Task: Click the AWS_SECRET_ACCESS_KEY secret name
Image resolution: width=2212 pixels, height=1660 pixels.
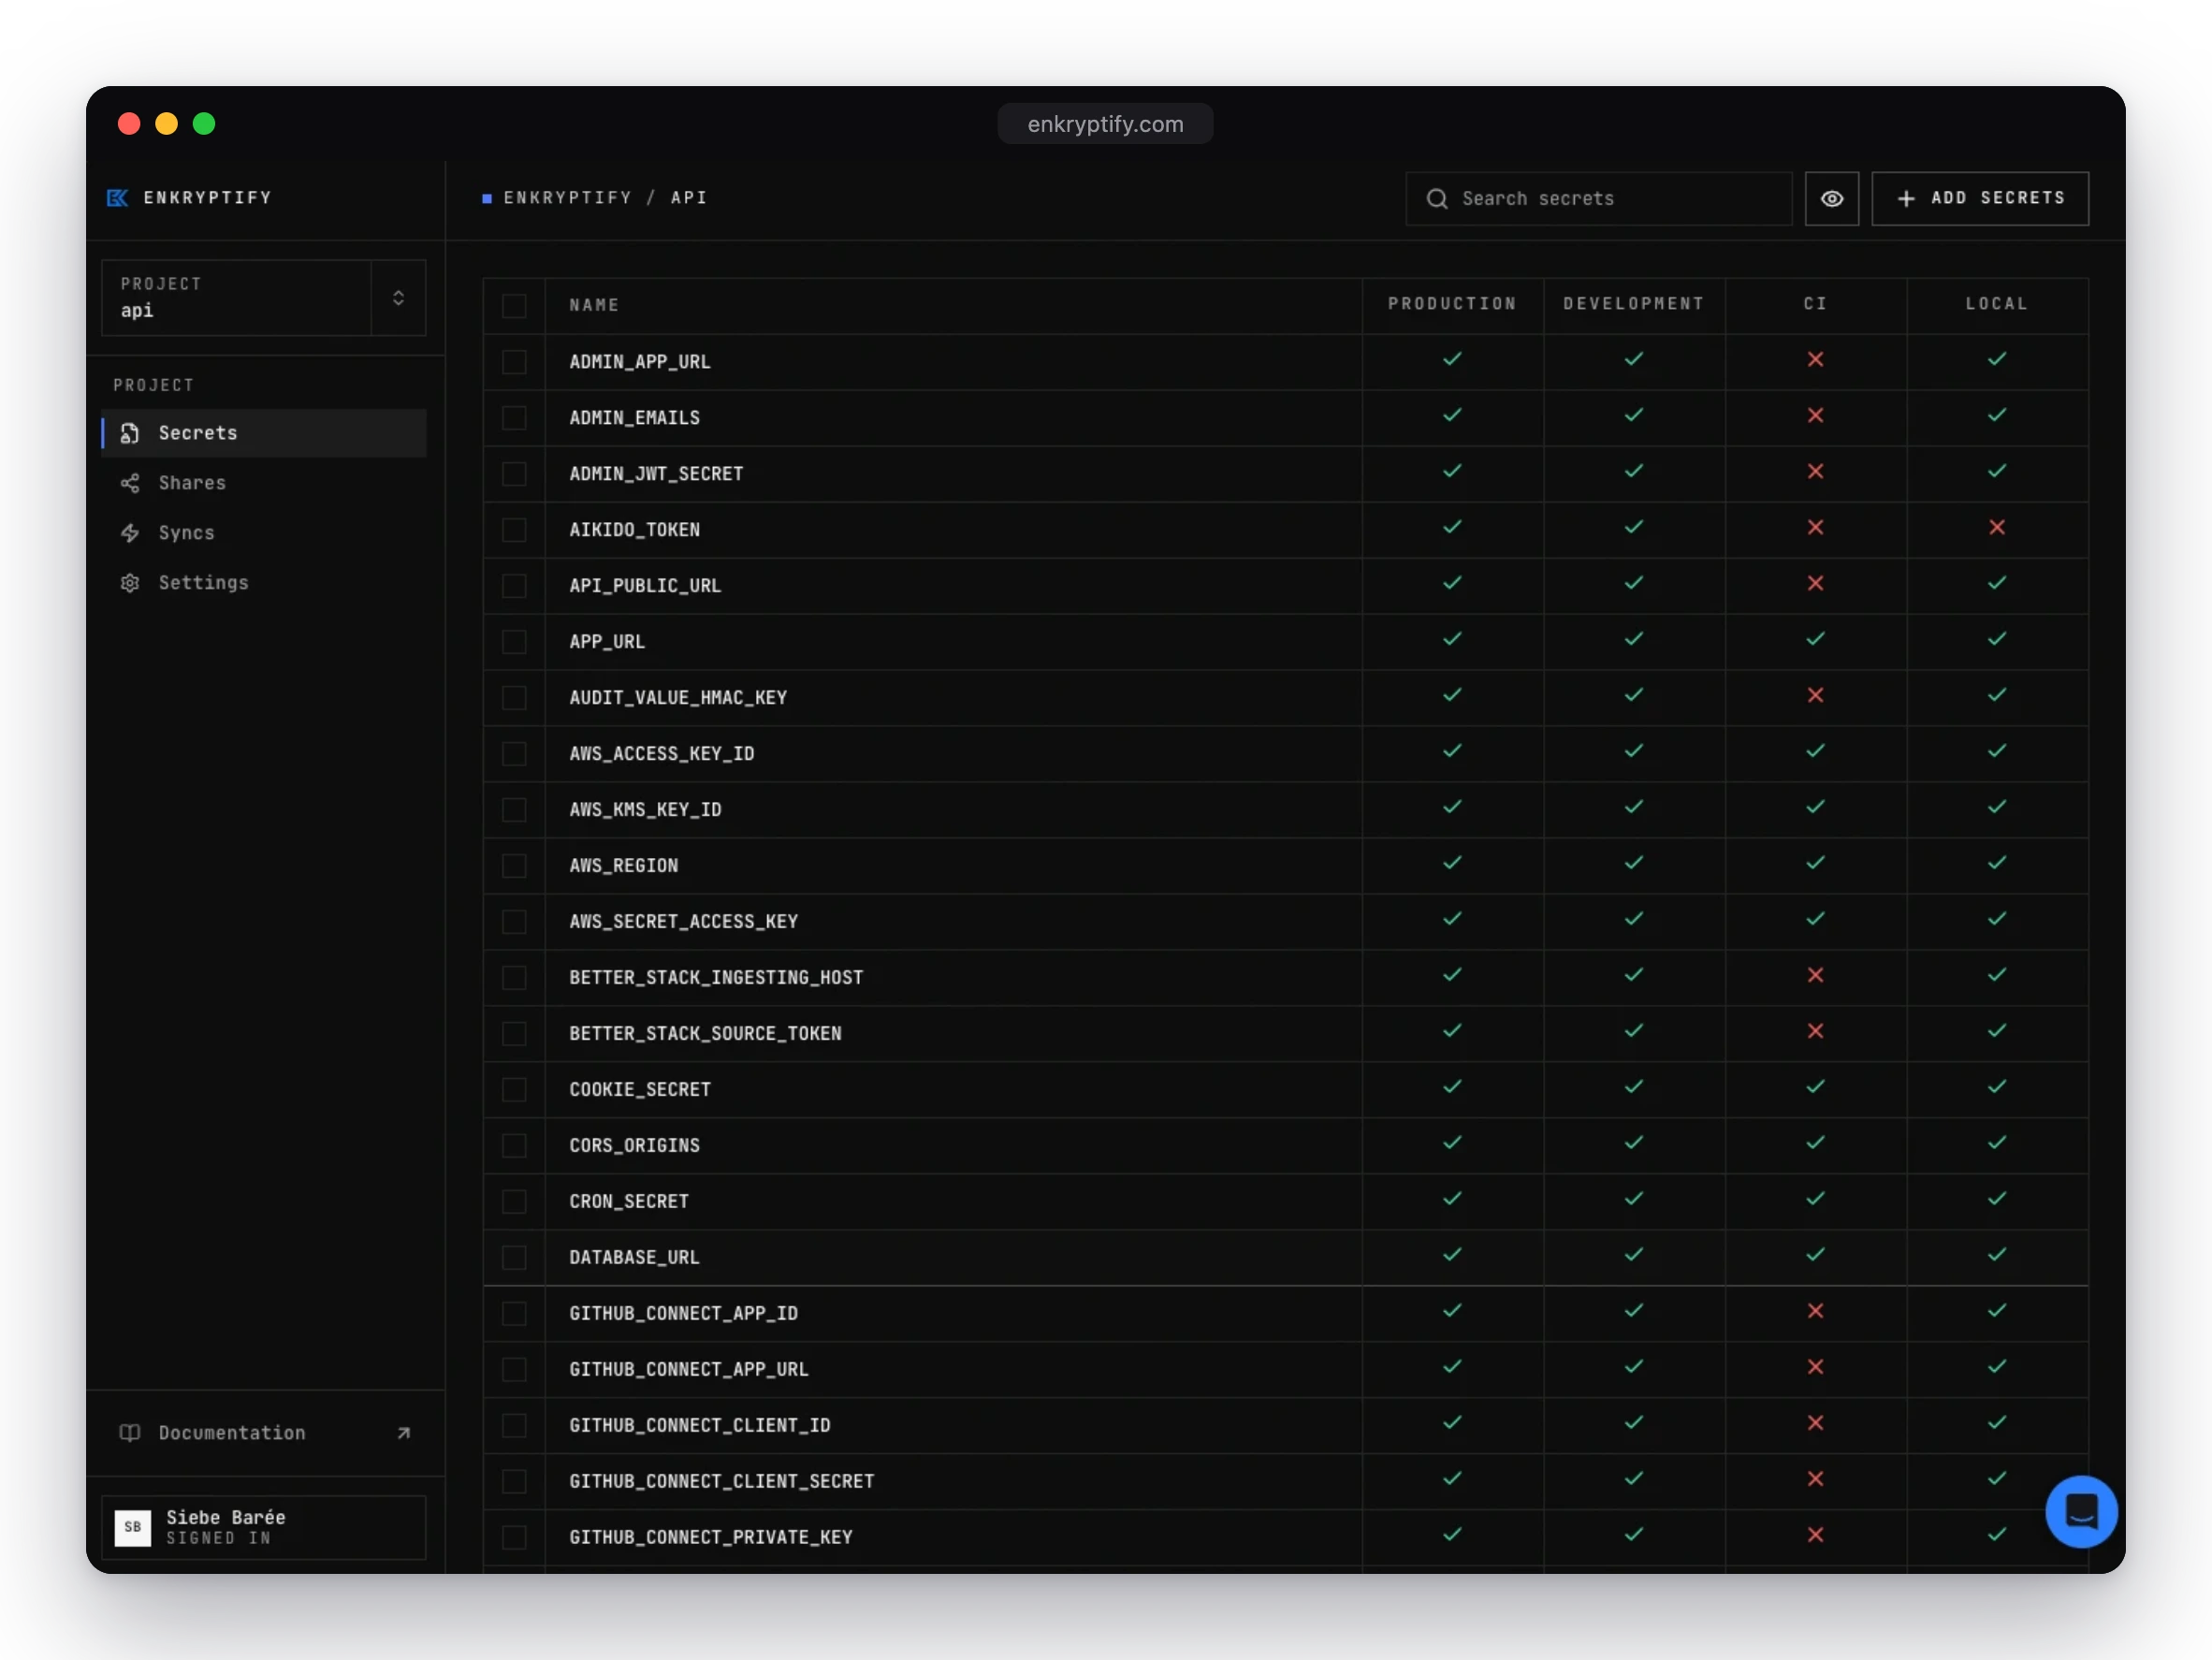Action: click(x=684, y=922)
